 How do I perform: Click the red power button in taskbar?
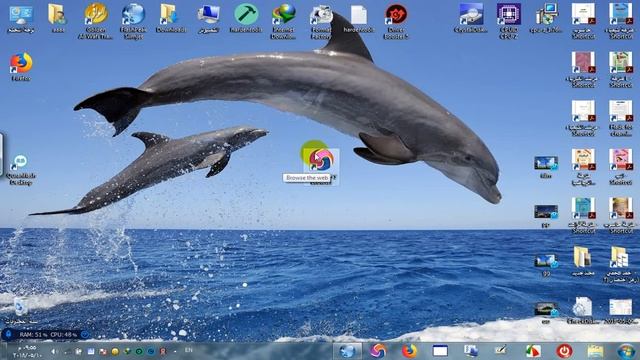click(564, 351)
